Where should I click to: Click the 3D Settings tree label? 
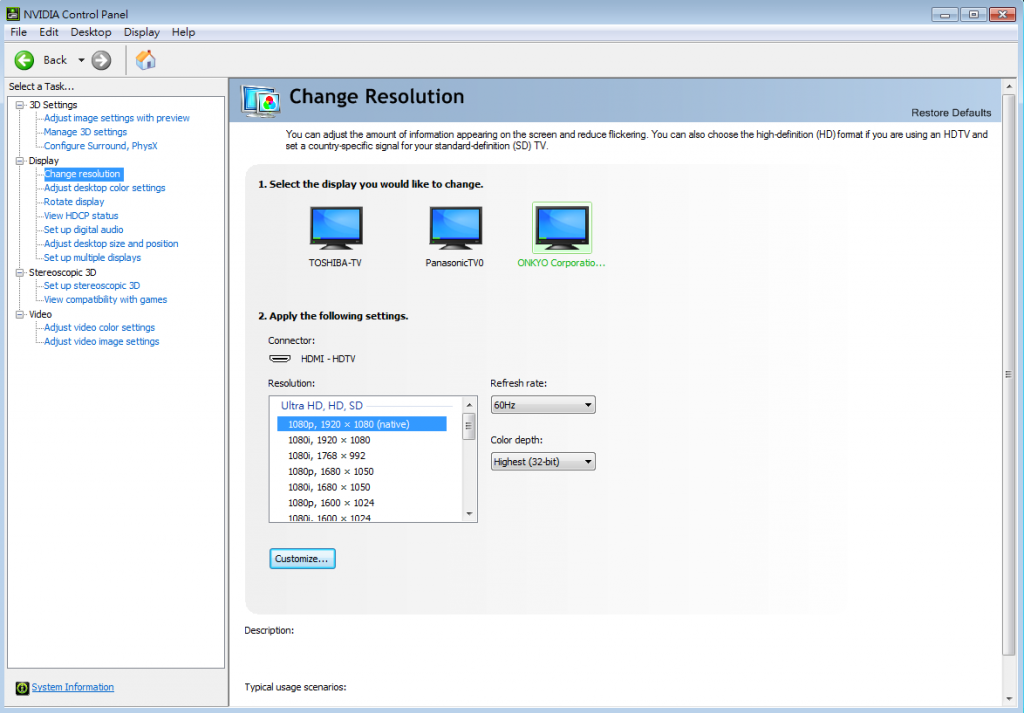pyautogui.click(x=53, y=104)
